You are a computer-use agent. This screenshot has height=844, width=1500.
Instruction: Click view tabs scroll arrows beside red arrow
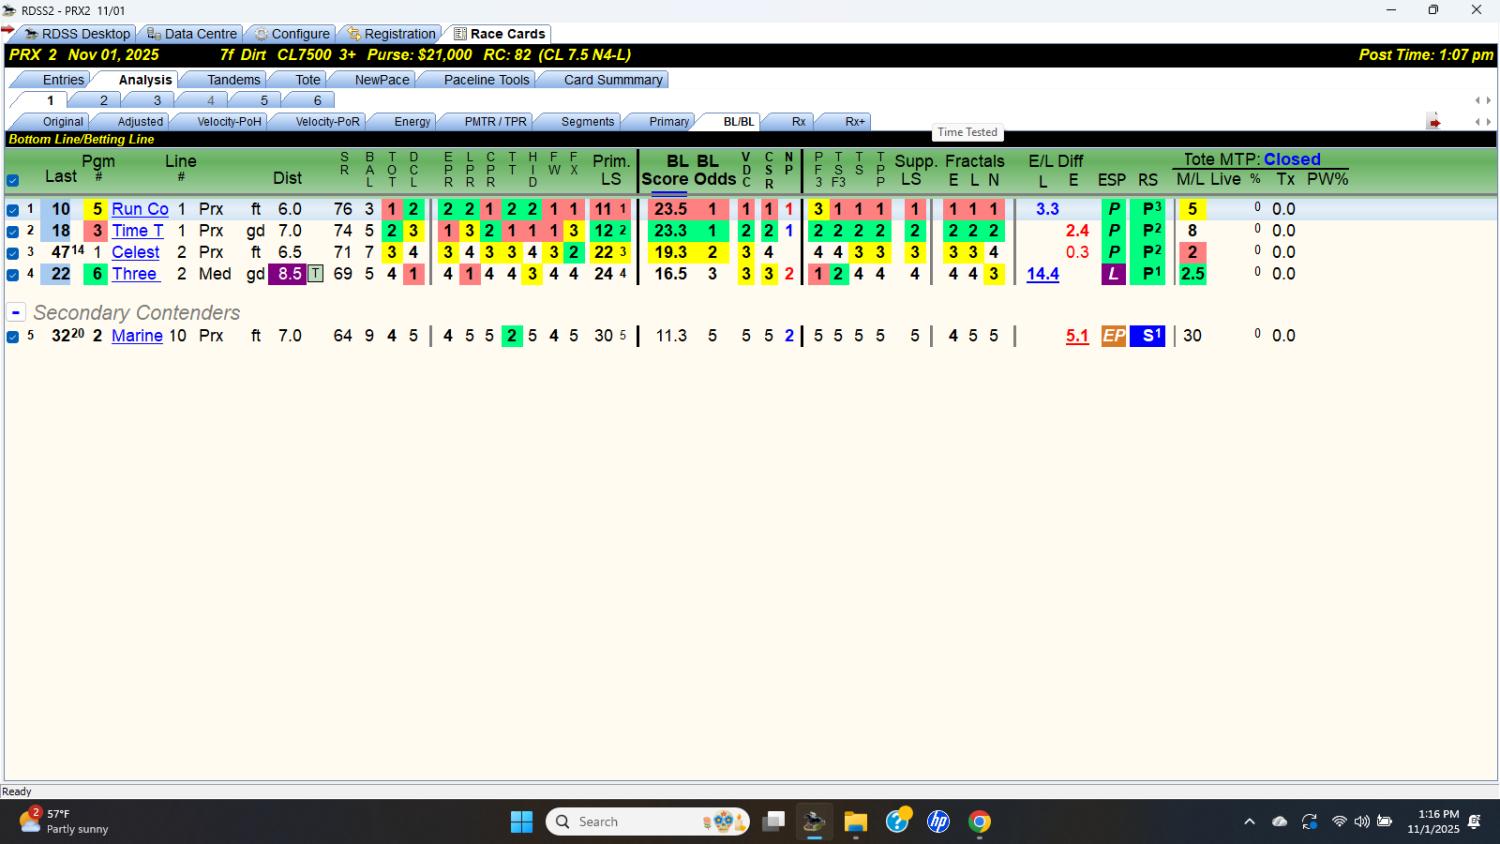(x=1483, y=122)
